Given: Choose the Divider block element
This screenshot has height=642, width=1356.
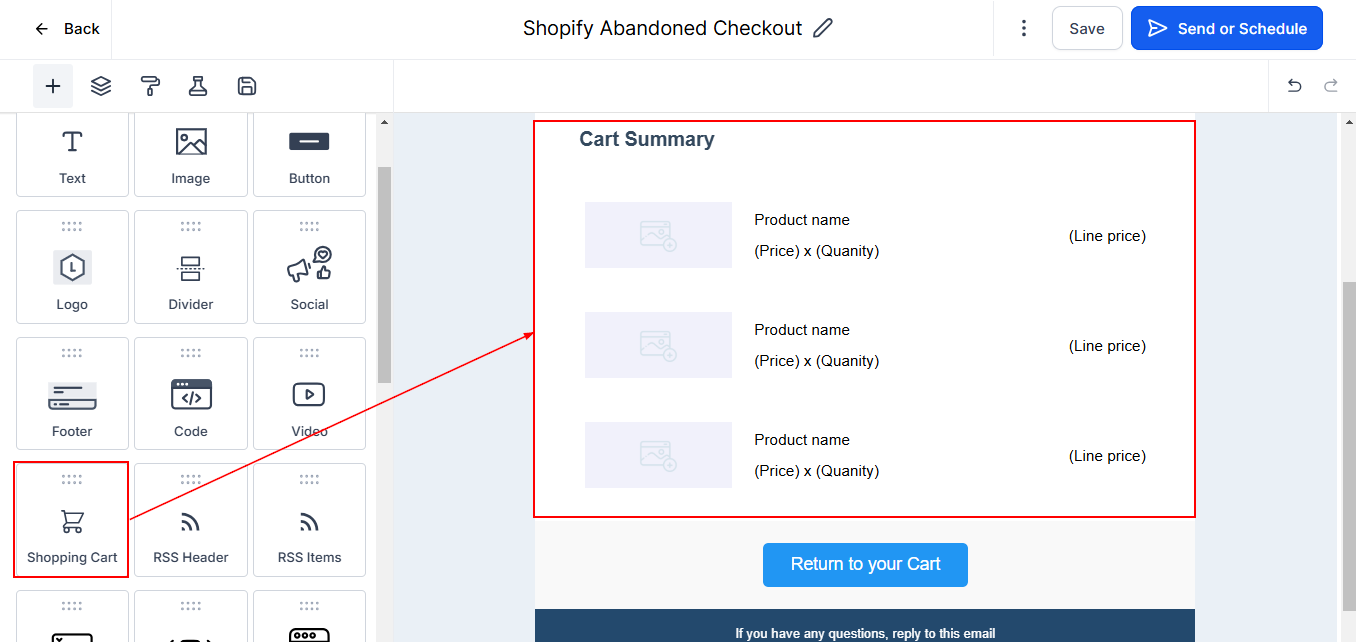Looking at the screenshot, I should (190, 268).
